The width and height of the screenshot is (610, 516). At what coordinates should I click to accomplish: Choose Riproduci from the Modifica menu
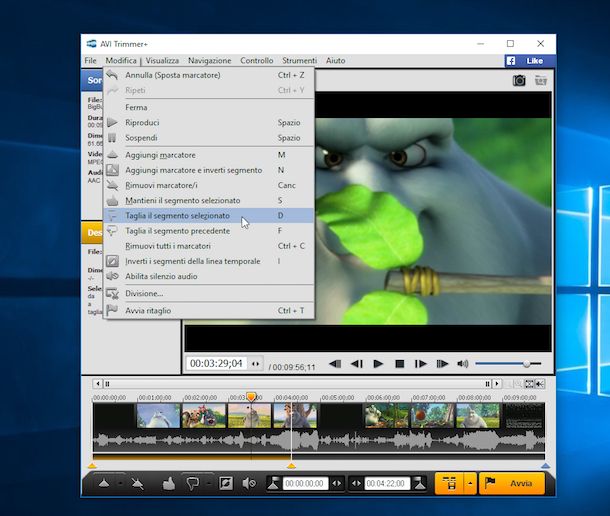[x=209, y=123]
